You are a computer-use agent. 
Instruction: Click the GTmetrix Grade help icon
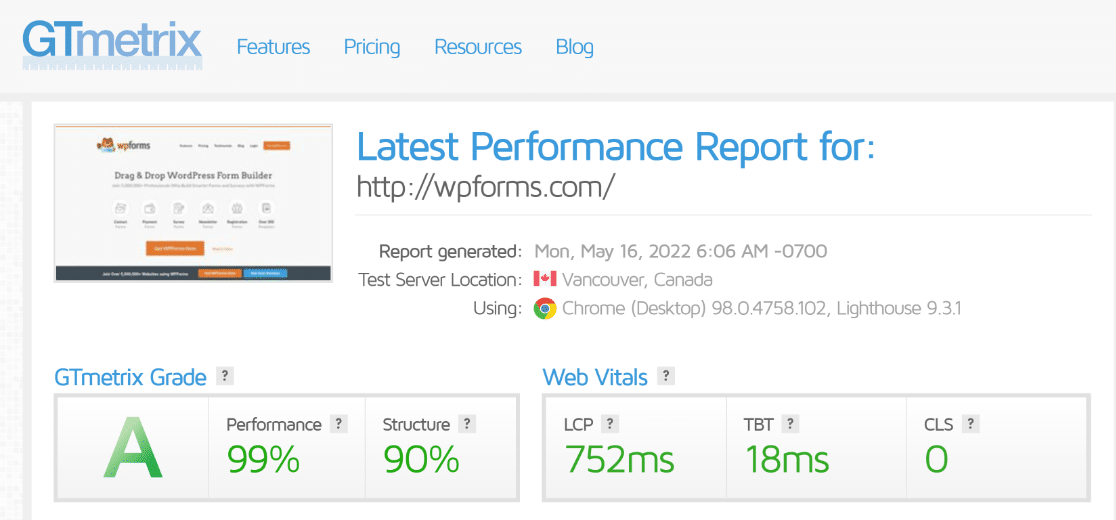tap(225, 376)
